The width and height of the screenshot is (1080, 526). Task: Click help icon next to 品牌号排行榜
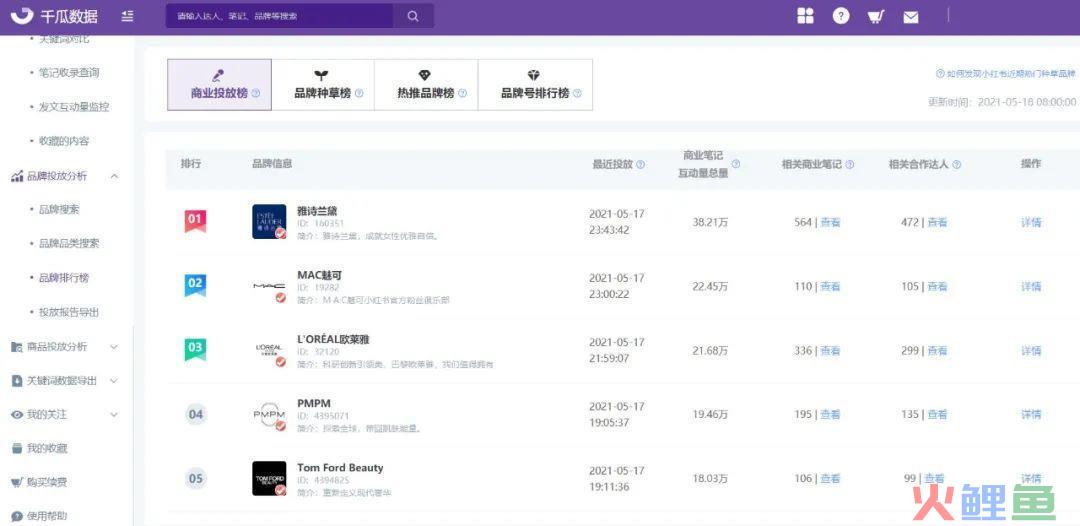click(x=577, y=94)
